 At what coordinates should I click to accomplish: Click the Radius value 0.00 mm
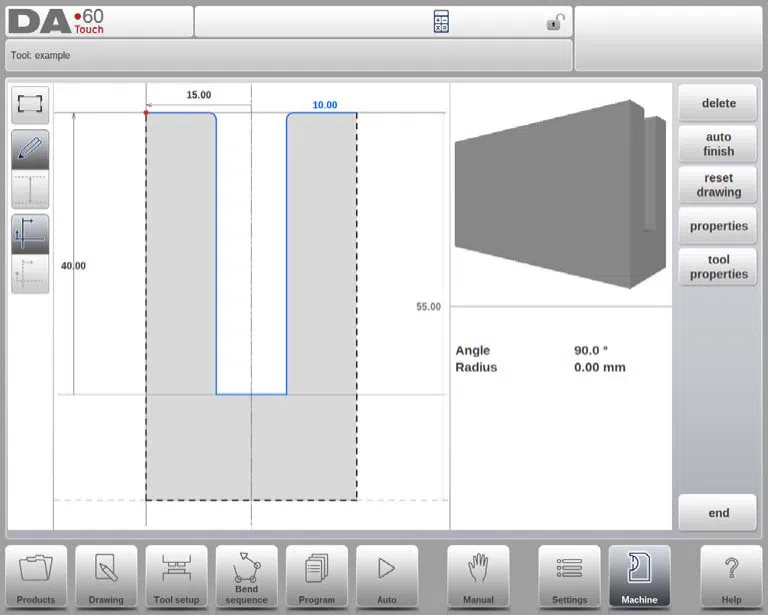coord(600,367)
